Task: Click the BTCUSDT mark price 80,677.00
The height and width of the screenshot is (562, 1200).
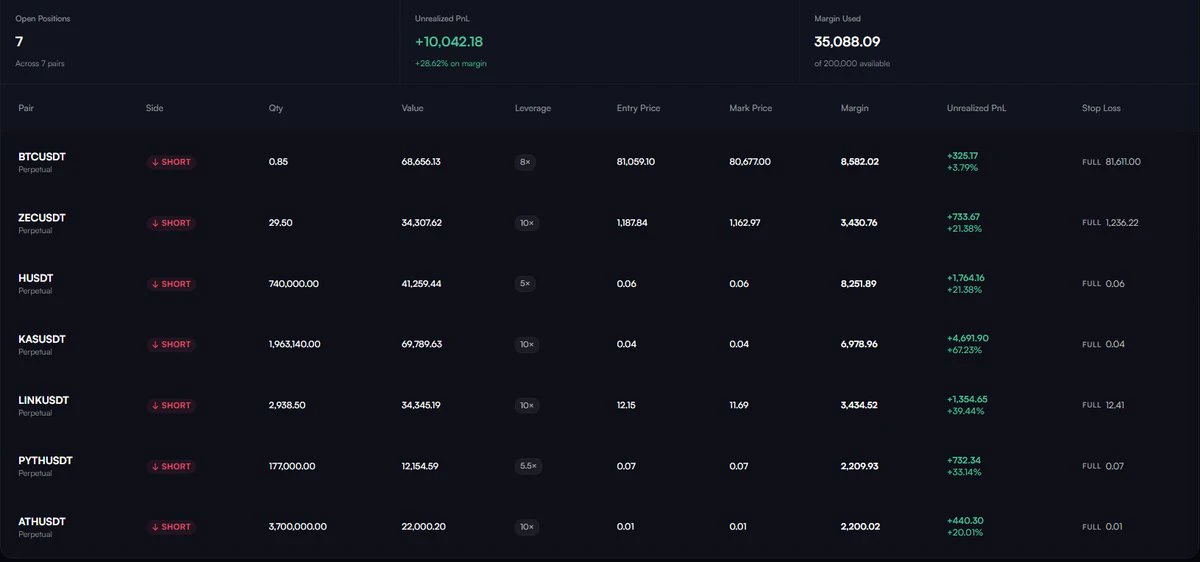Action: pos(750,162)
